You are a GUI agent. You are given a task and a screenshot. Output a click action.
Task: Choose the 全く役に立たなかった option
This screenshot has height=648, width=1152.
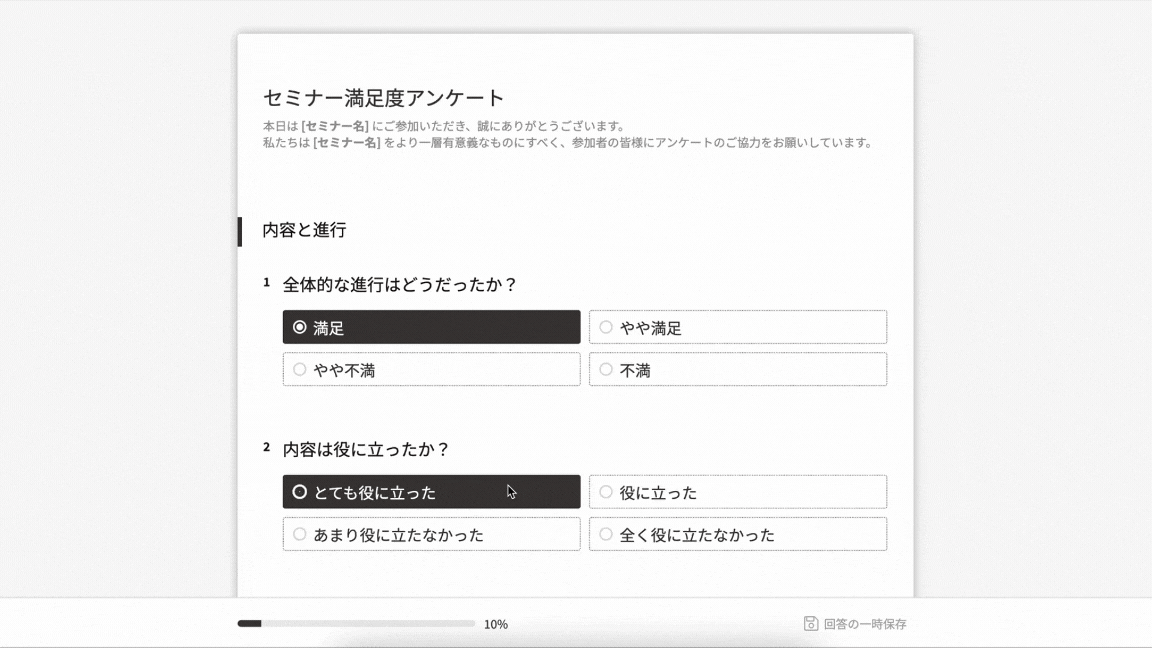(737, 534)
